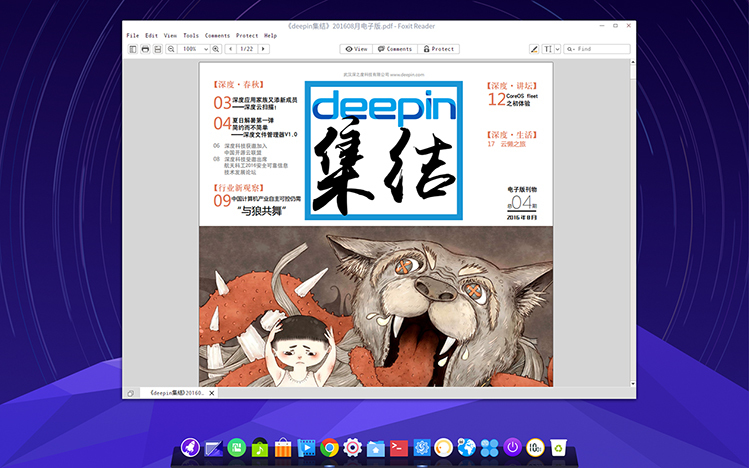Open the typewriter tool dropdown arrow
This screenshot has height=468, width=749.
click(x=557, y=49)
